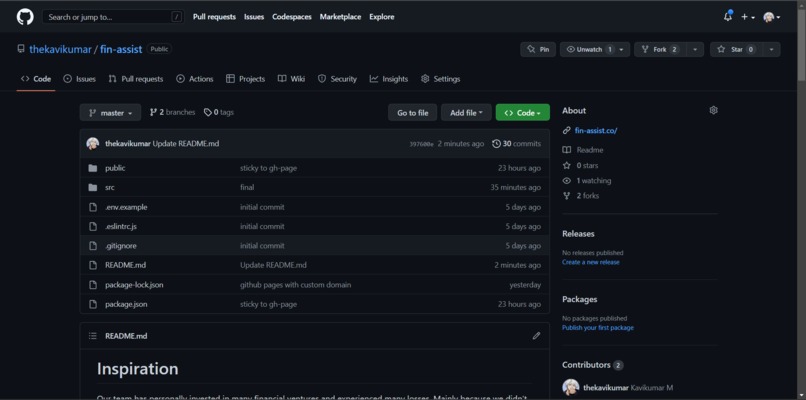The height and width of the screenshot is (400, 806).
Task: Open the fin-assist.co website link
Action: click(x=596, y=131)
